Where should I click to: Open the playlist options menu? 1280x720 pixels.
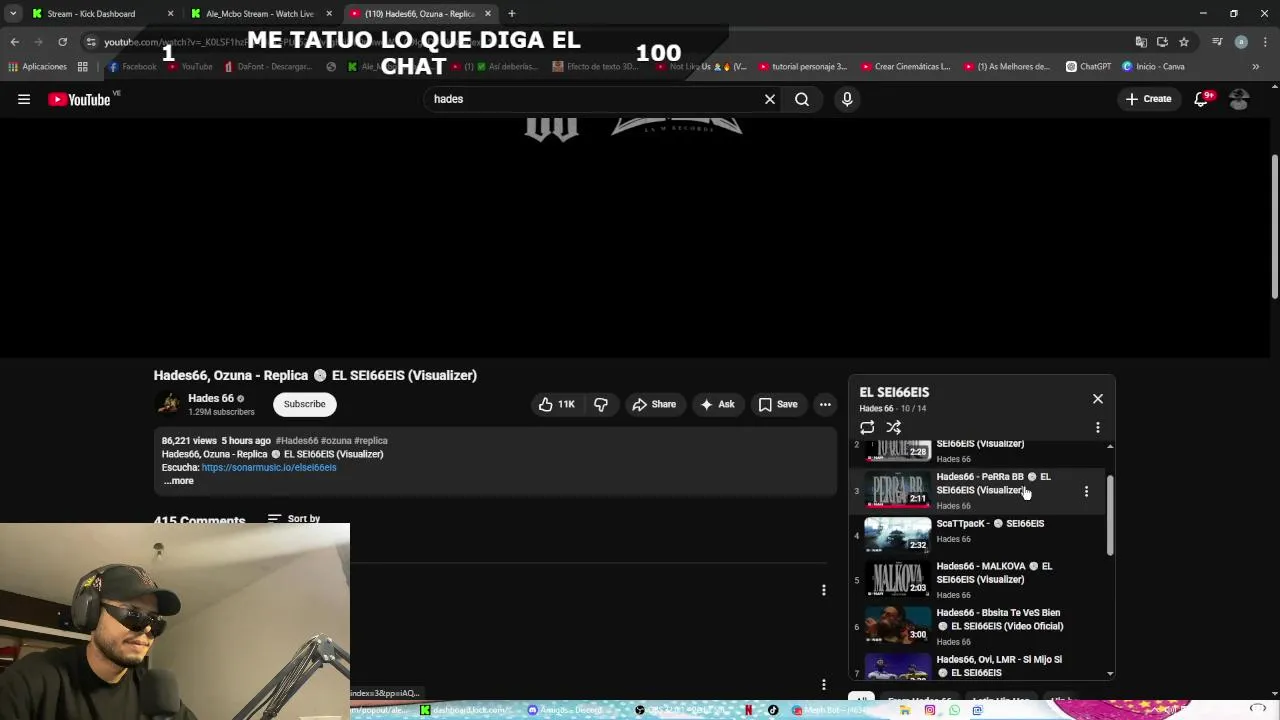pos(1098,427)
